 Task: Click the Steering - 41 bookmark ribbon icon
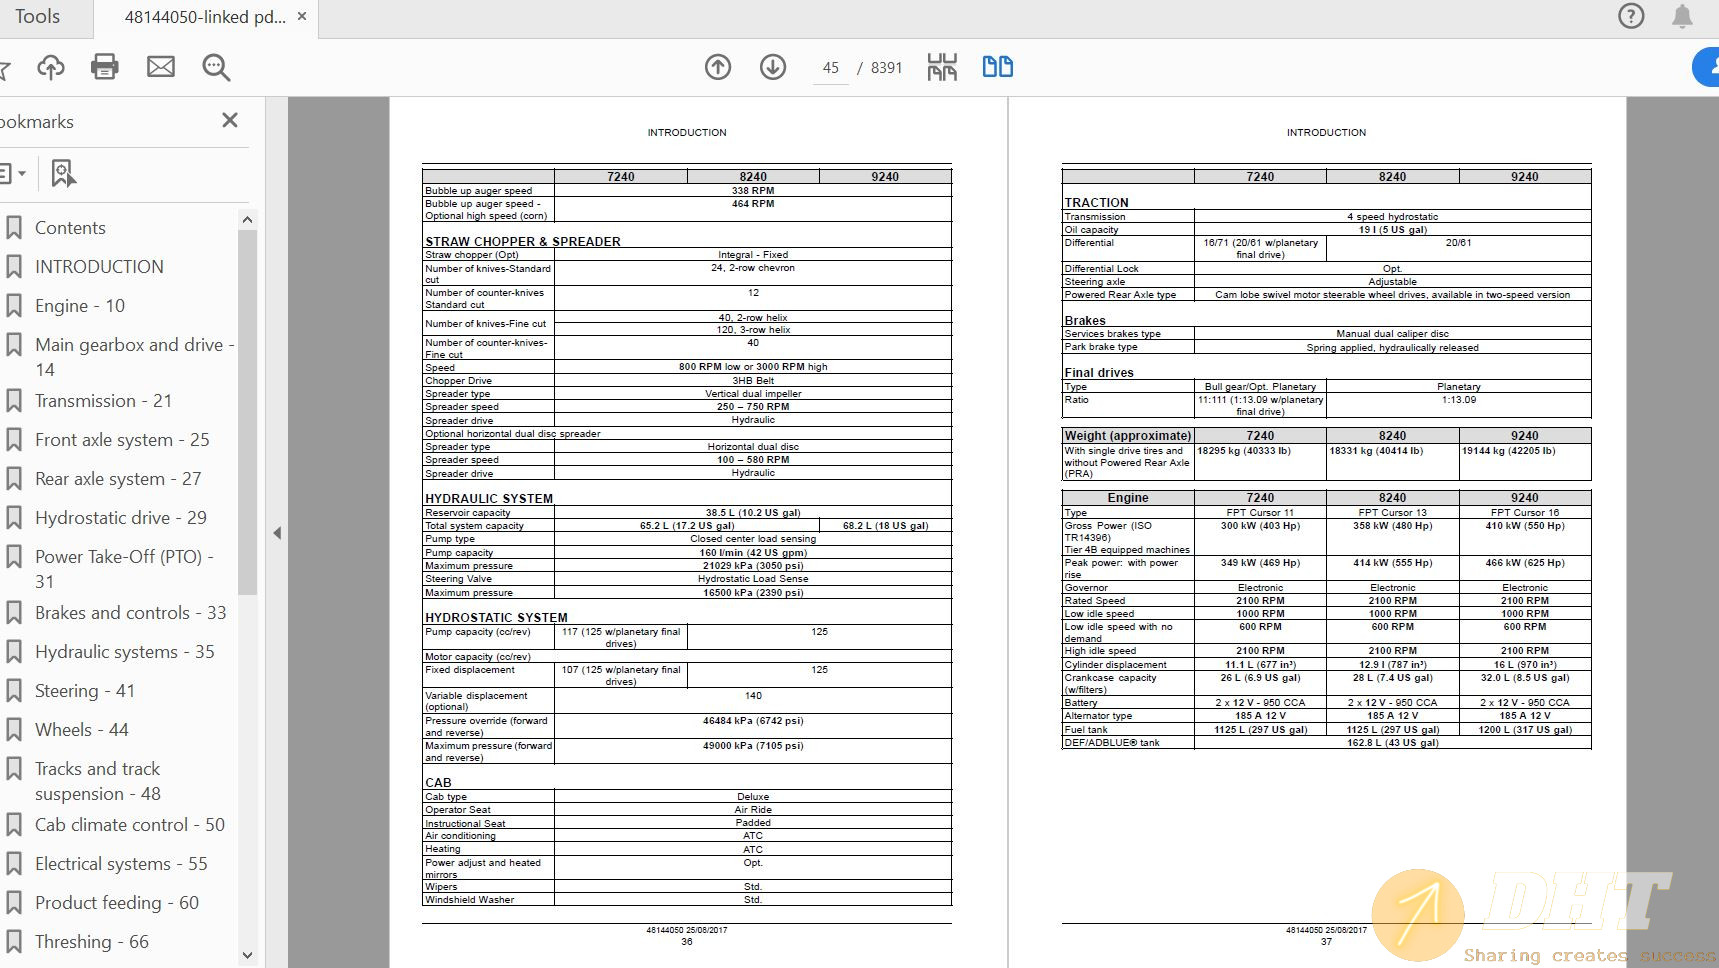tap(14, 691)
